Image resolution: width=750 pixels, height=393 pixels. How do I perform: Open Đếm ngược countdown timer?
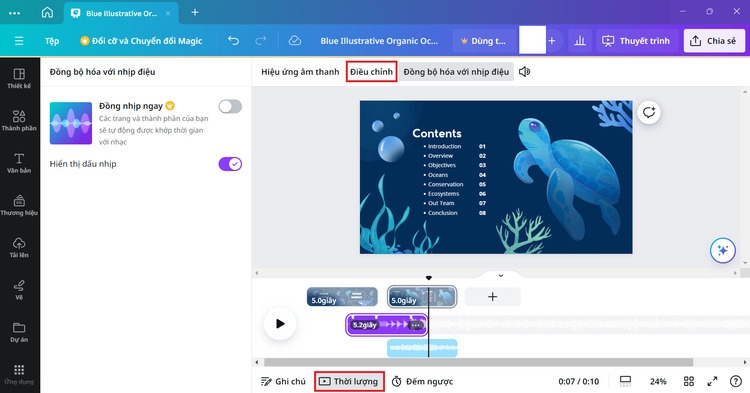(422, 382)
